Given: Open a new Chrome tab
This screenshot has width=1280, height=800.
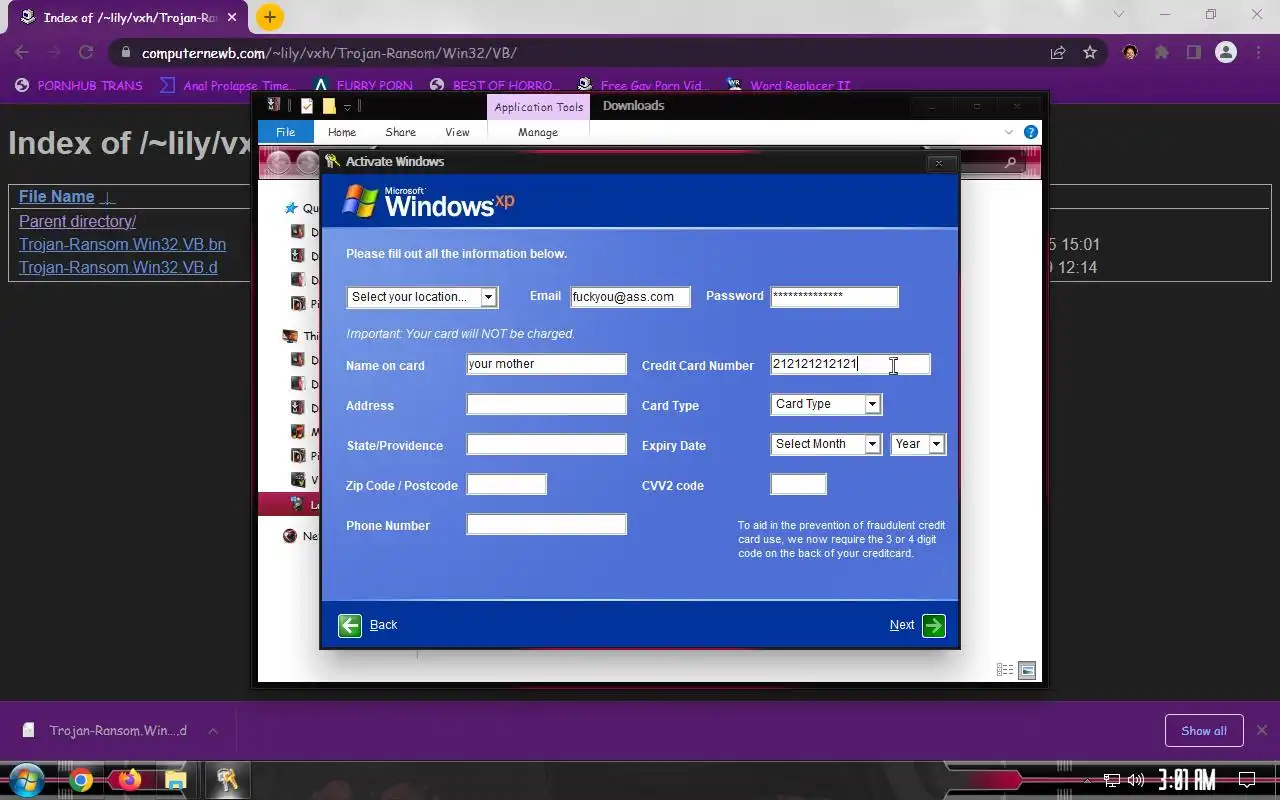Looking at the screenshot, I should click(269, 17).
